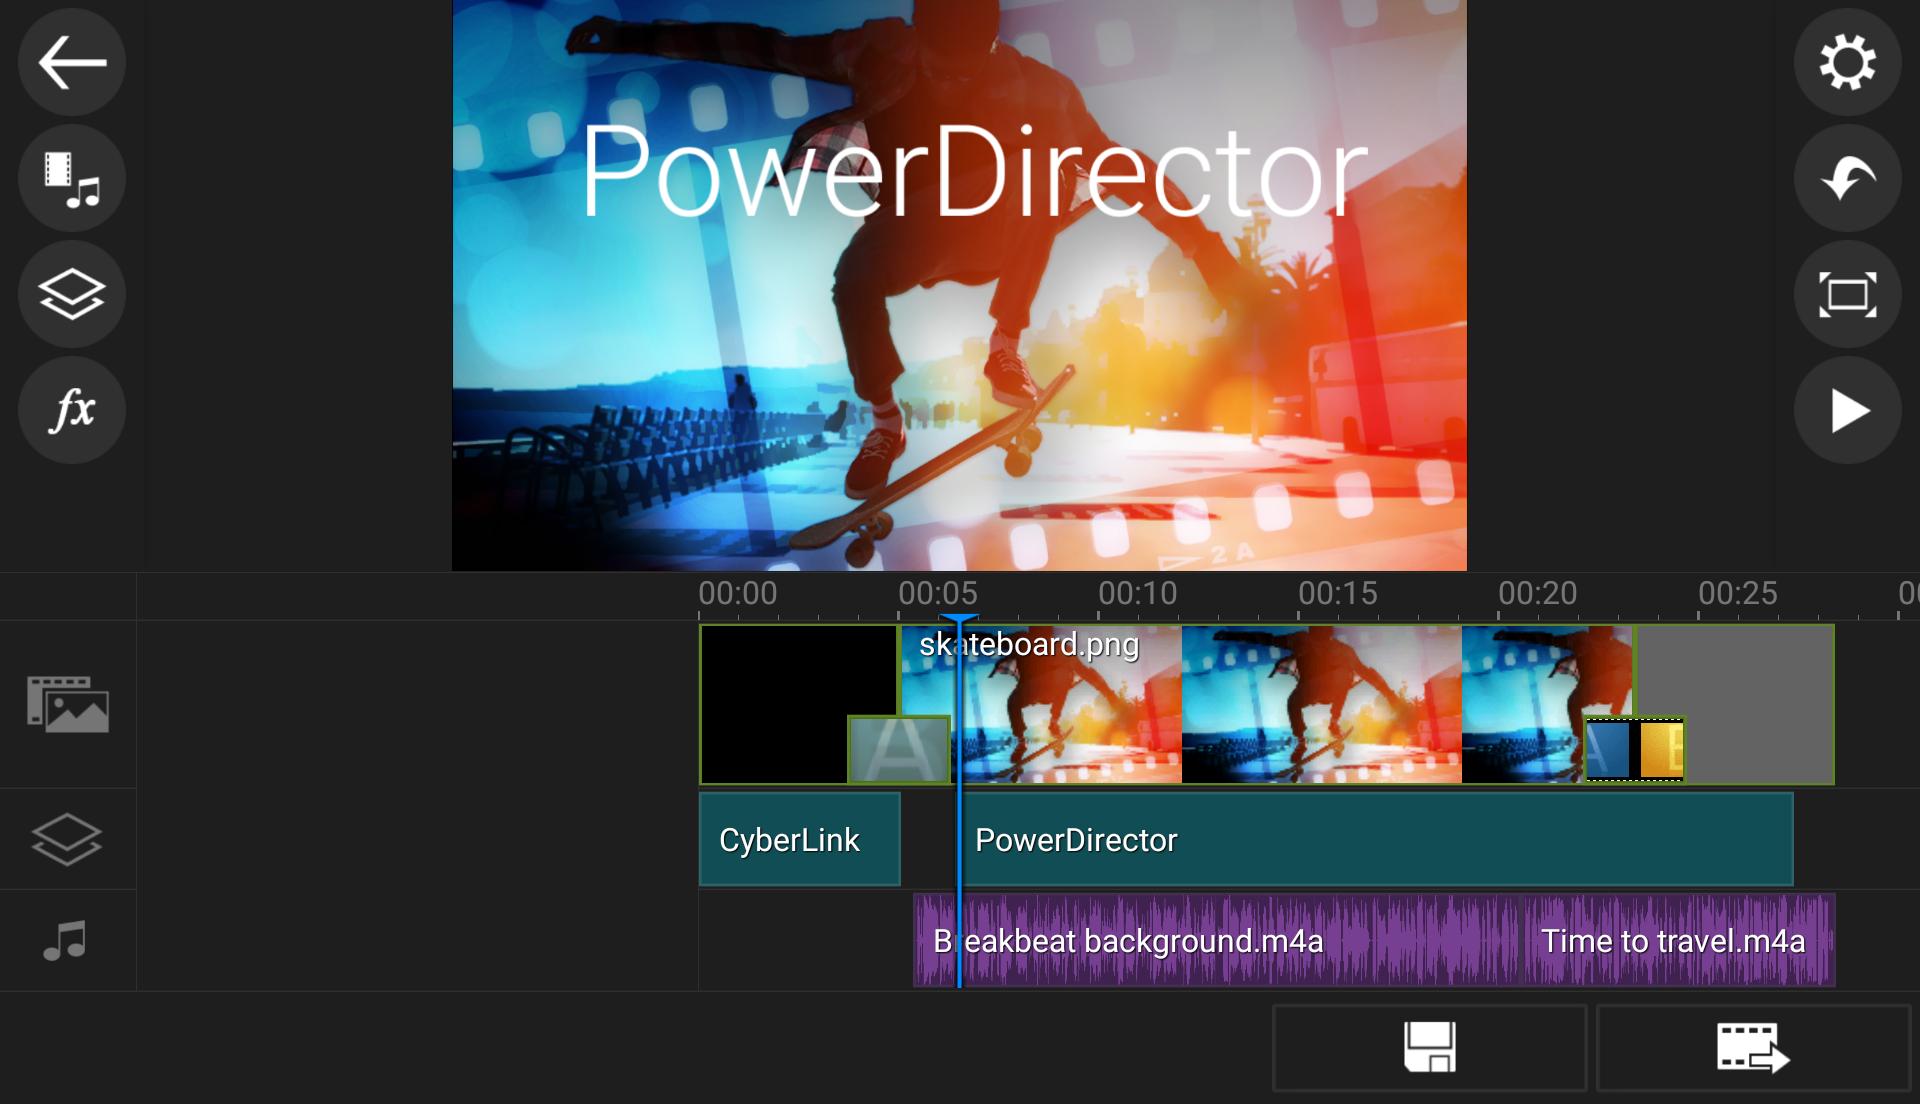Screen dimensions: 1920x1104
Task: Jump to 00:15 on the timeline ruler
Action: pyautogui.click(x=1338, y=594)
